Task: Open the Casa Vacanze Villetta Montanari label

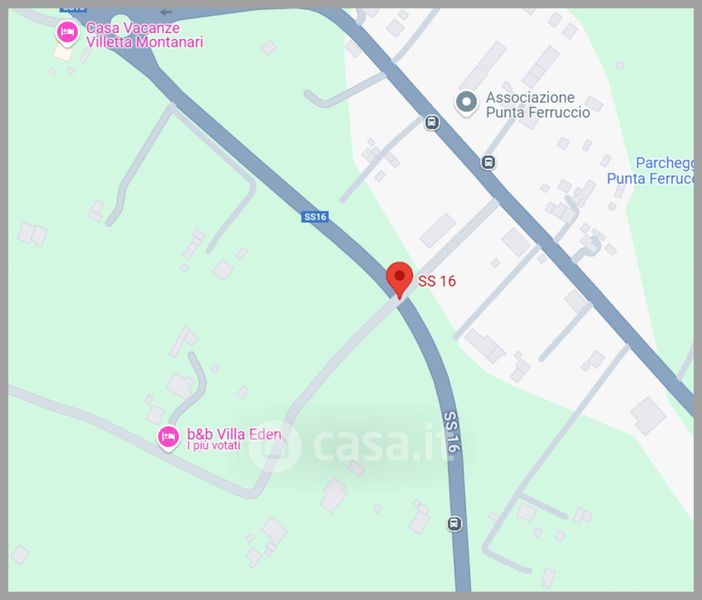Action: point(144,35)
